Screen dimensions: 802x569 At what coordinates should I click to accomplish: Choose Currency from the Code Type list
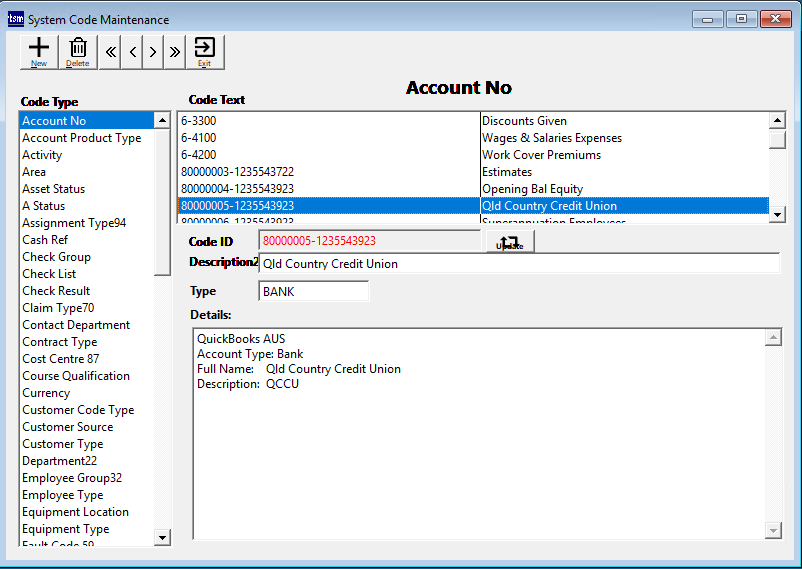(46, 393)
